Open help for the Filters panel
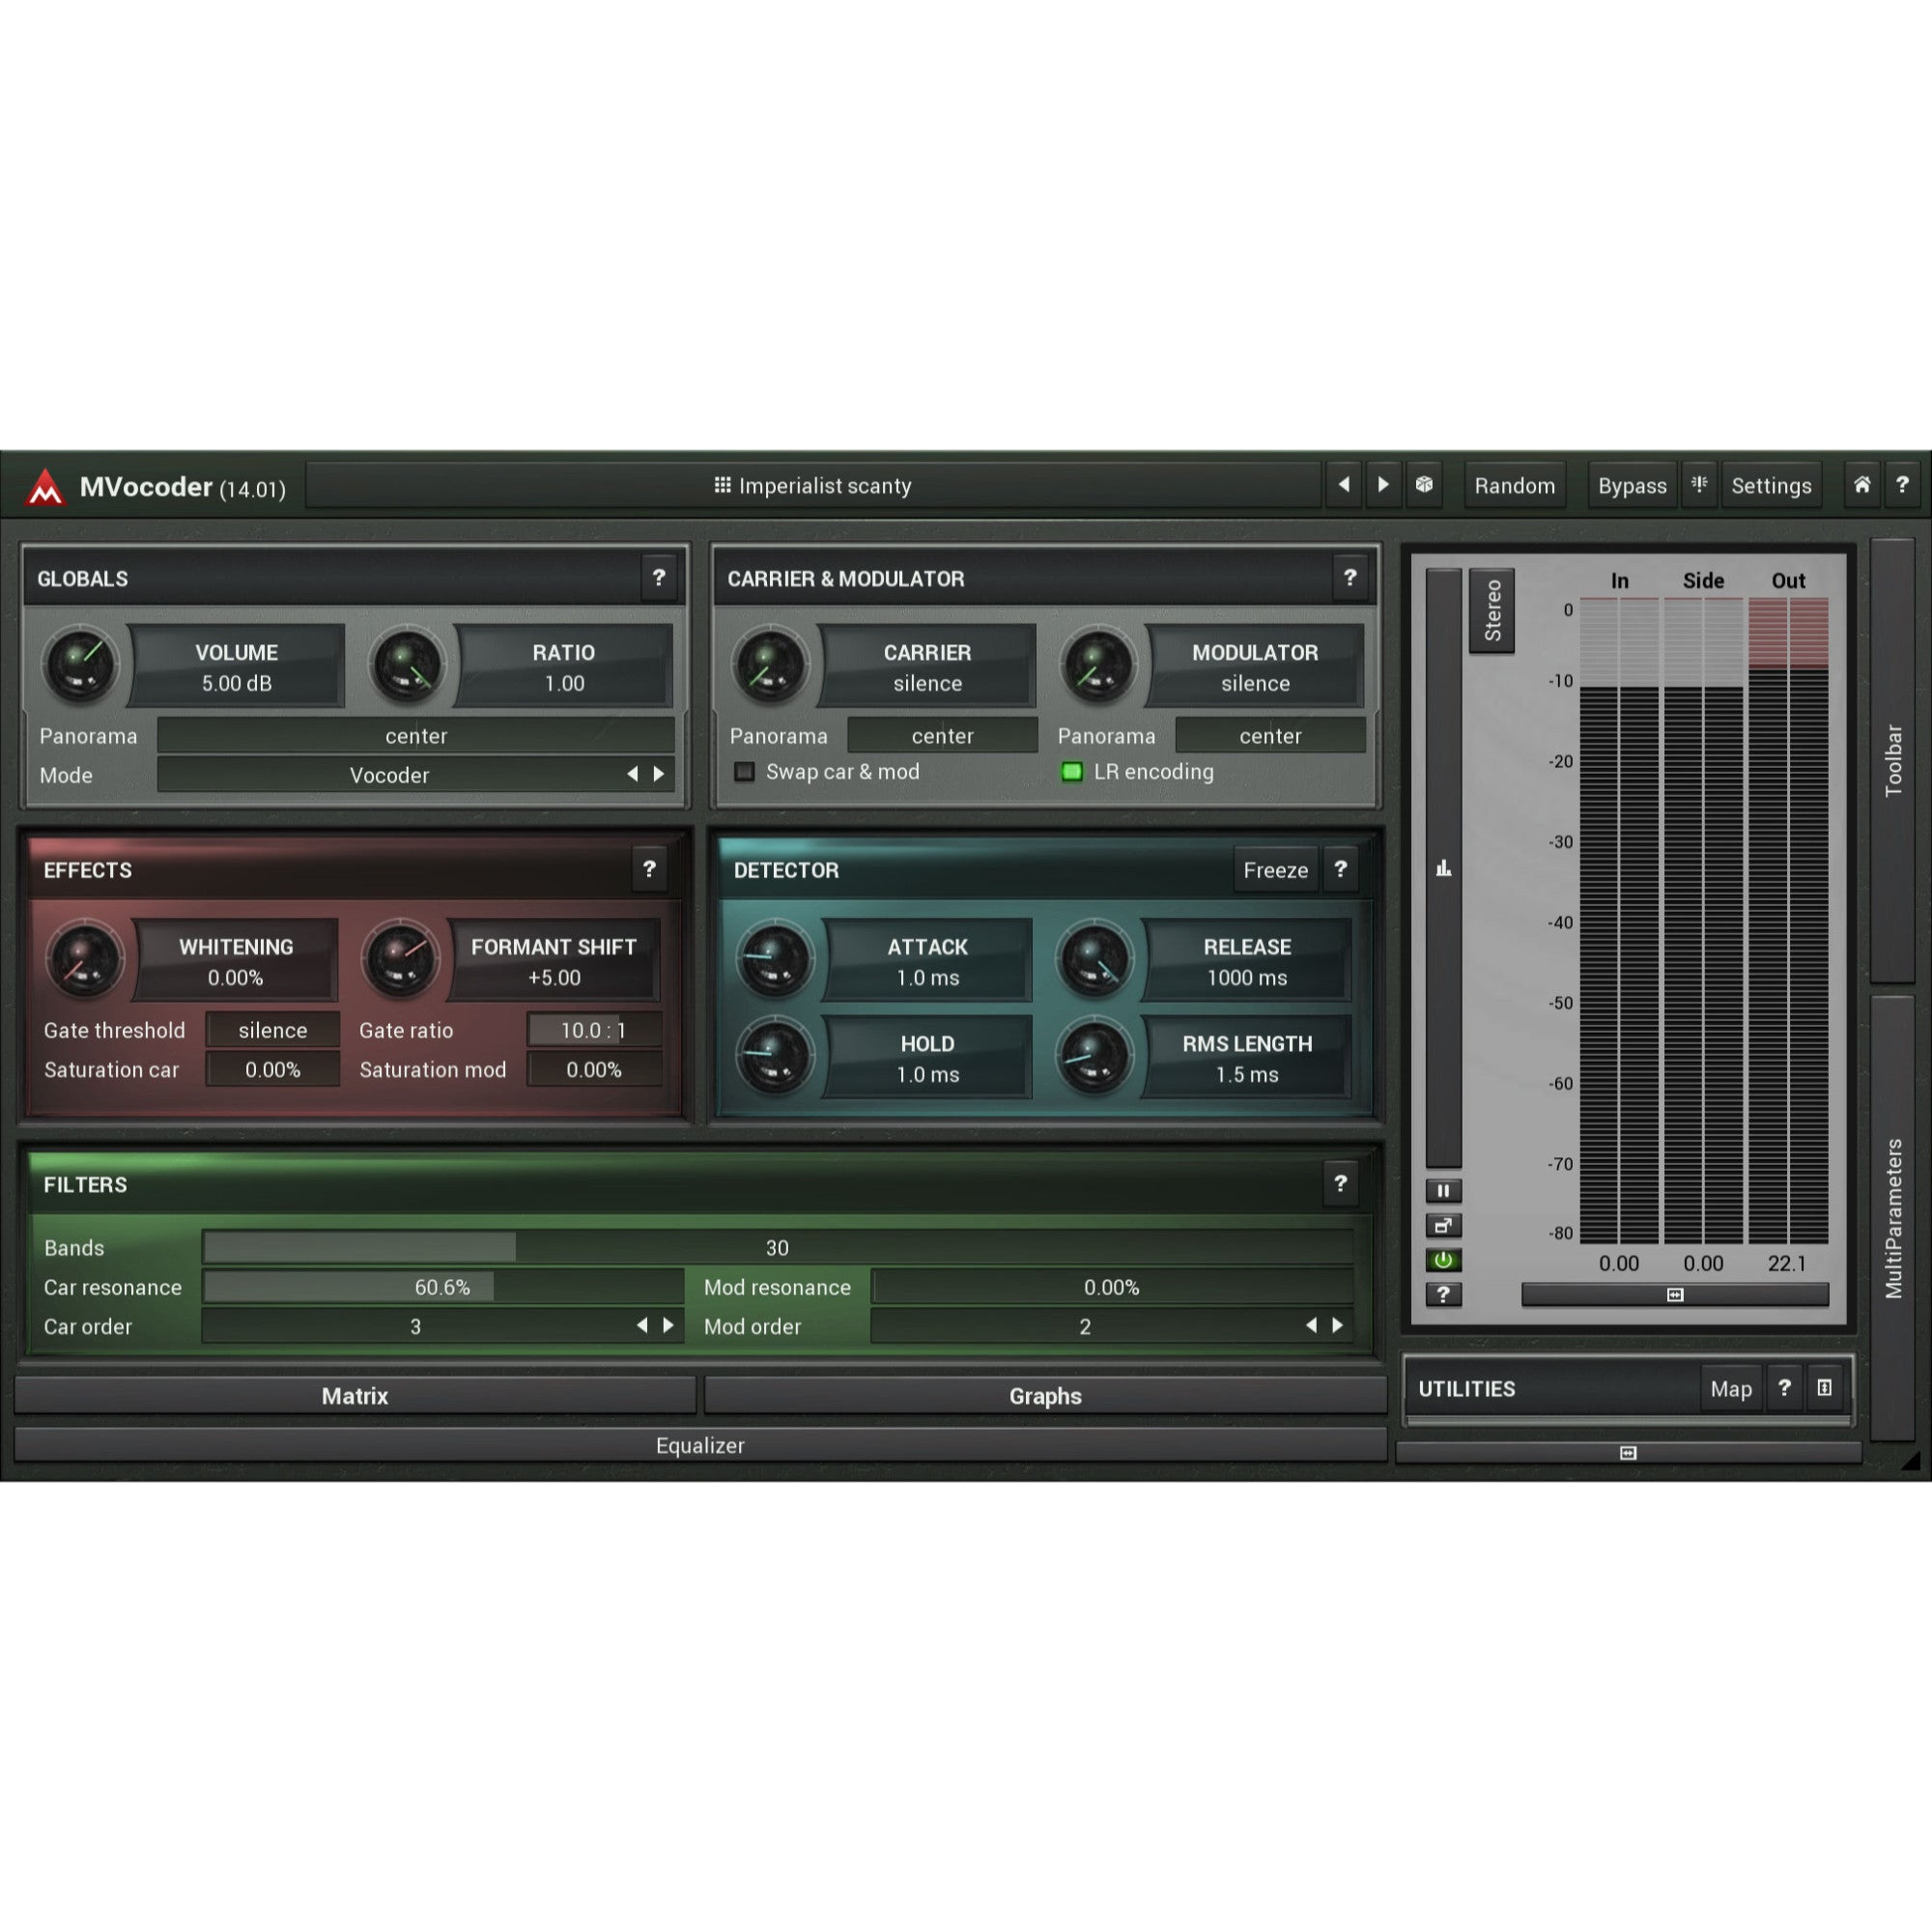Image resolution: width=1932 pixels, height=1932 pixels. 1340,1184
